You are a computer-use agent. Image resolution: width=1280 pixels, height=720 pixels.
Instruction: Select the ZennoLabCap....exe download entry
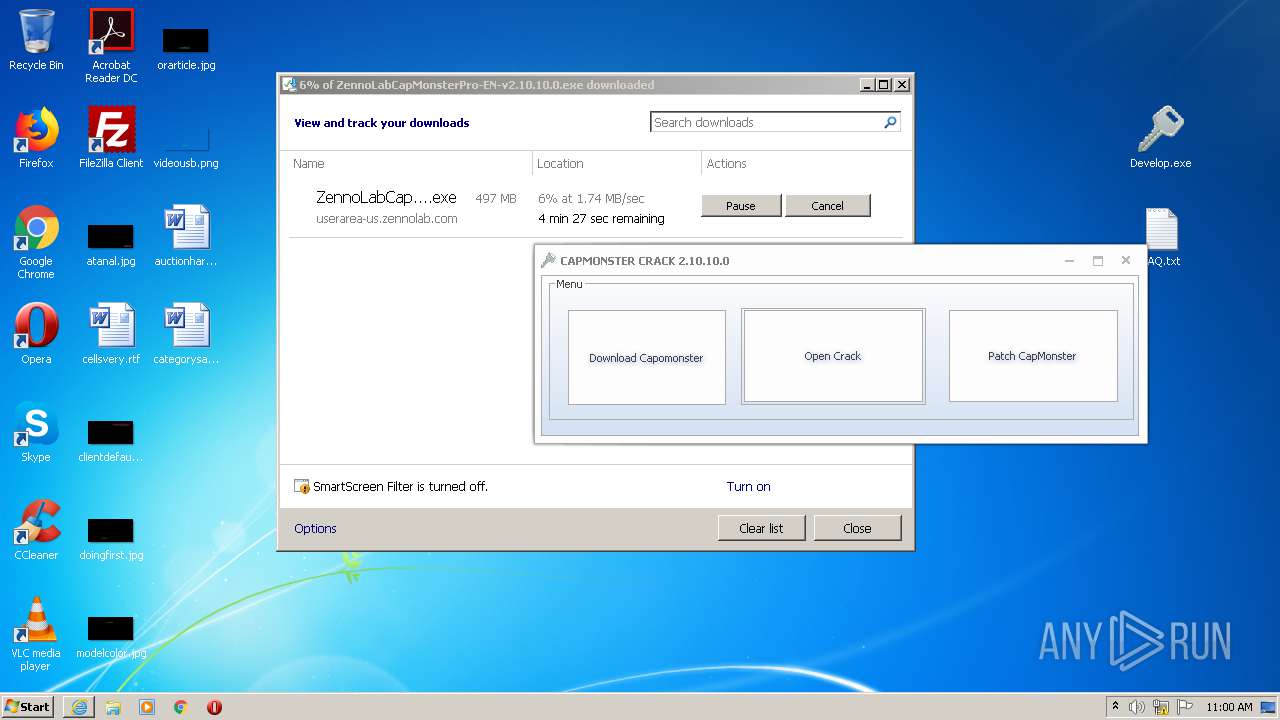(x=386, y=198)
